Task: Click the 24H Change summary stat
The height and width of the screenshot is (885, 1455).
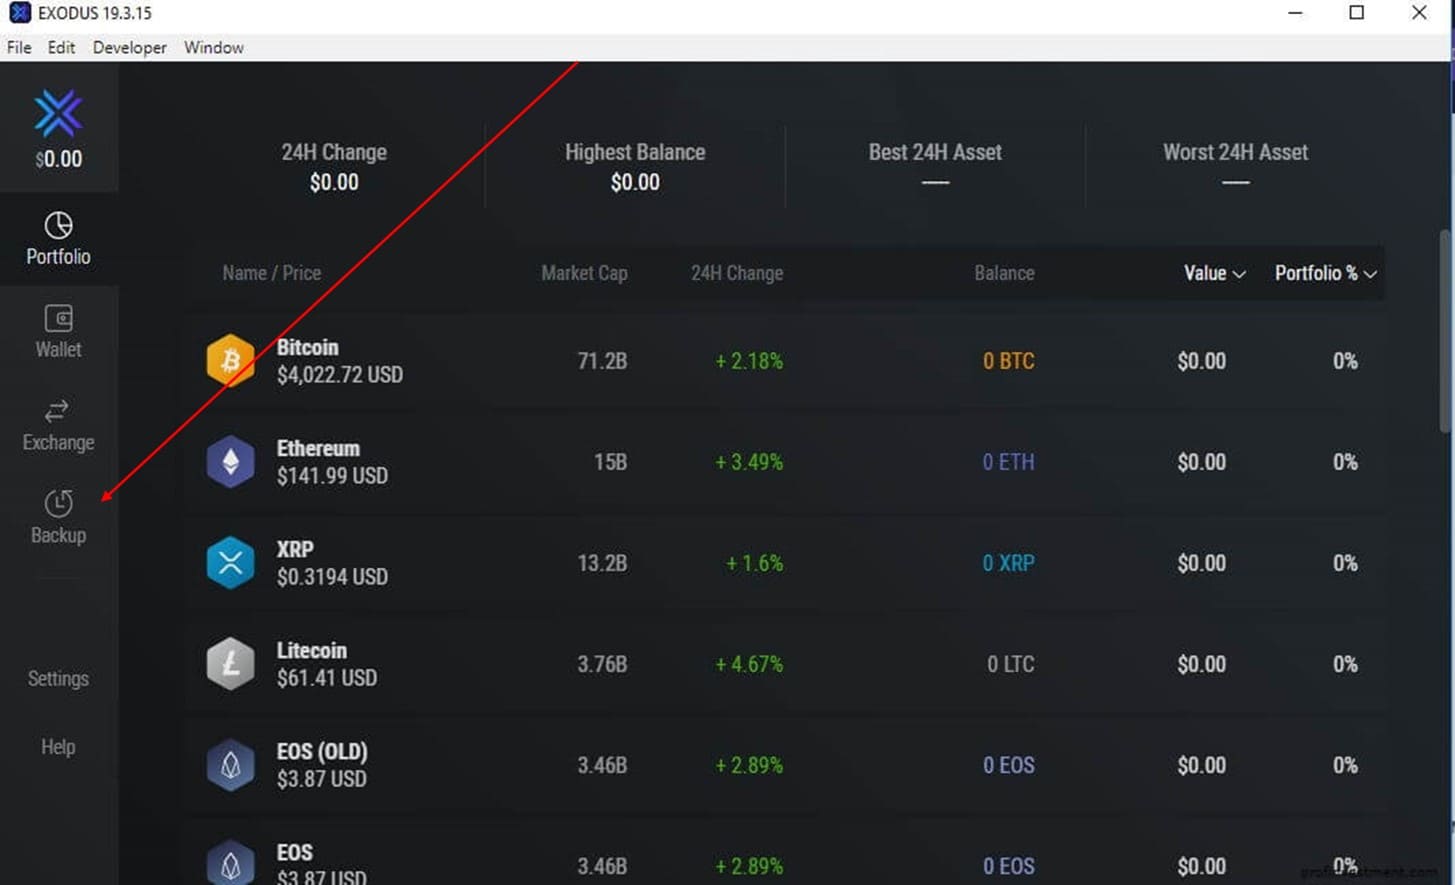Action: tap(334, 167)
